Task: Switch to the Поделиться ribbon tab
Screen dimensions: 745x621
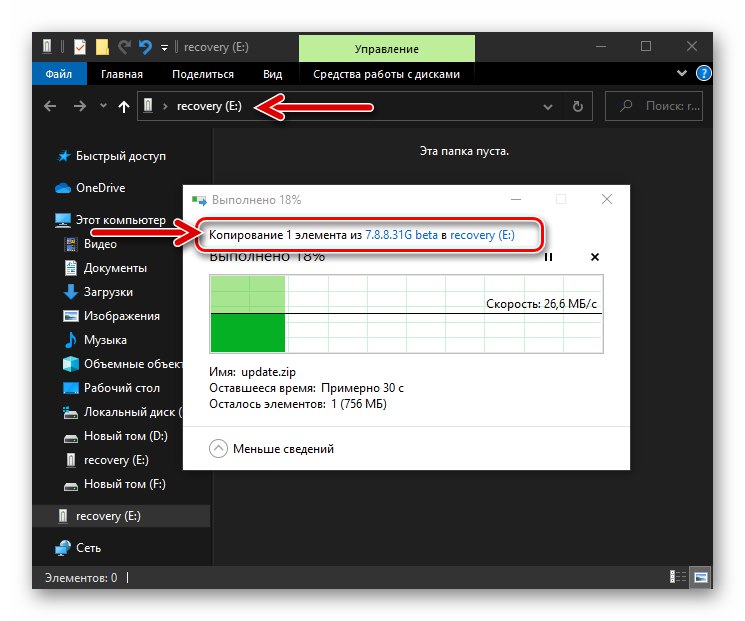Action: click(x=203, y=74)
